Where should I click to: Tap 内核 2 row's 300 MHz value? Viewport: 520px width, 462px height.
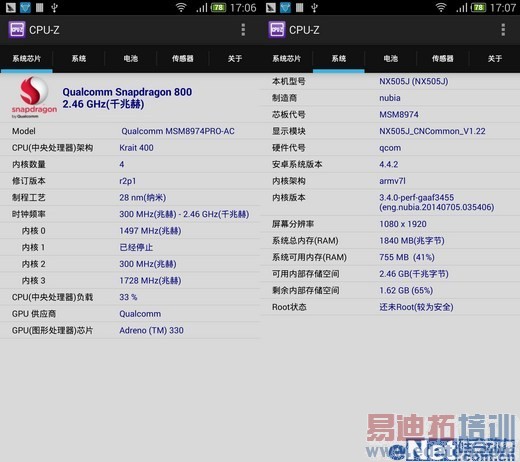[148, 264]
